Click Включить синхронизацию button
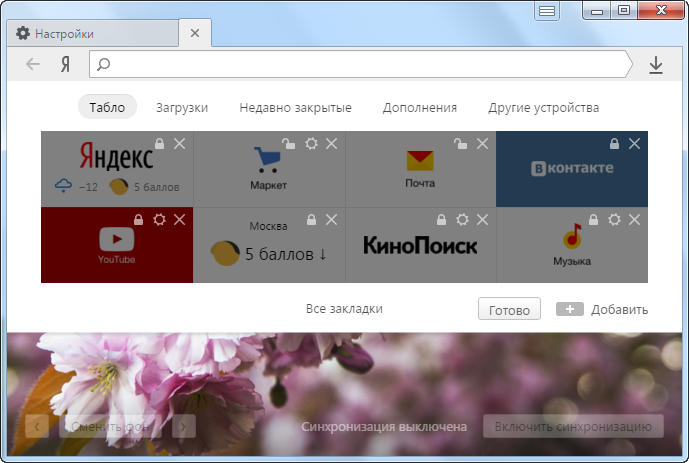Image resolution: width=689 pixels, height=463 pixels. tap(573, 426)
